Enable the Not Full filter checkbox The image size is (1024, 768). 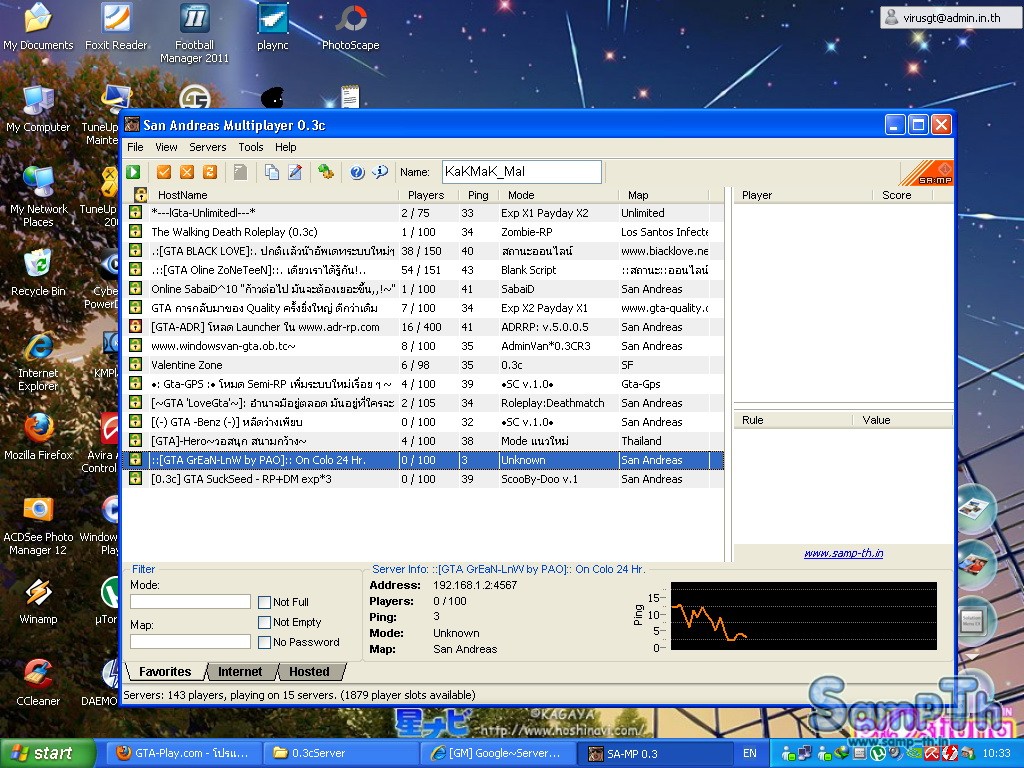coord(264,602)
